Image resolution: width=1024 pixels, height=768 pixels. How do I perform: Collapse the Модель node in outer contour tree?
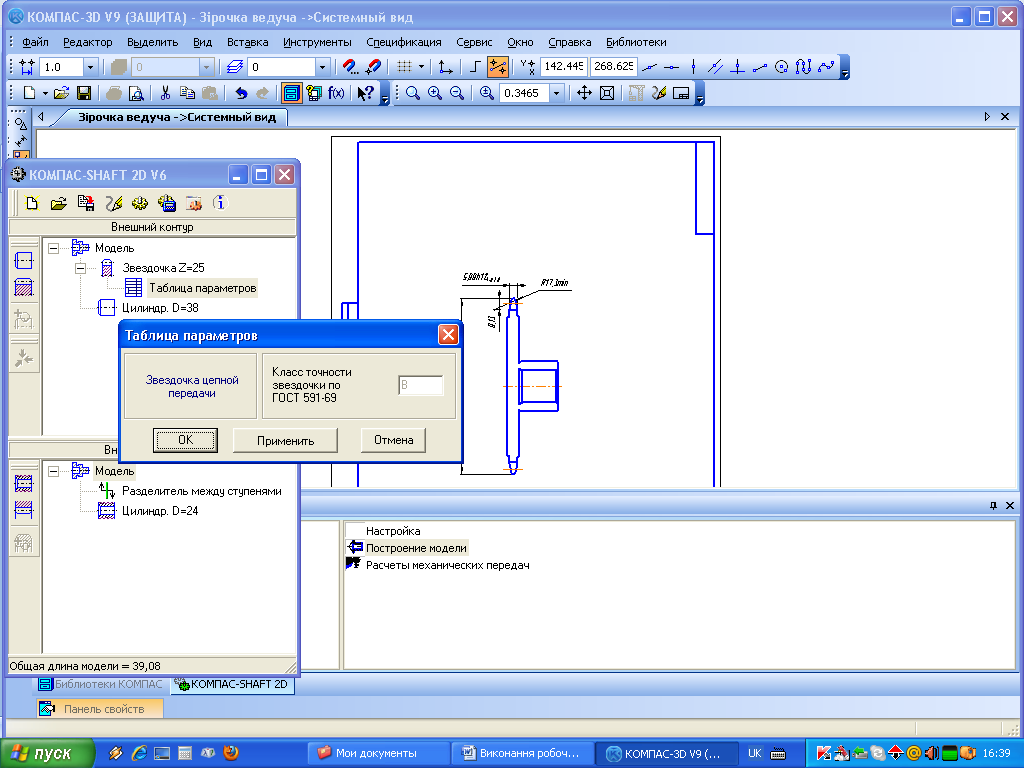click(x=54, y=248)
